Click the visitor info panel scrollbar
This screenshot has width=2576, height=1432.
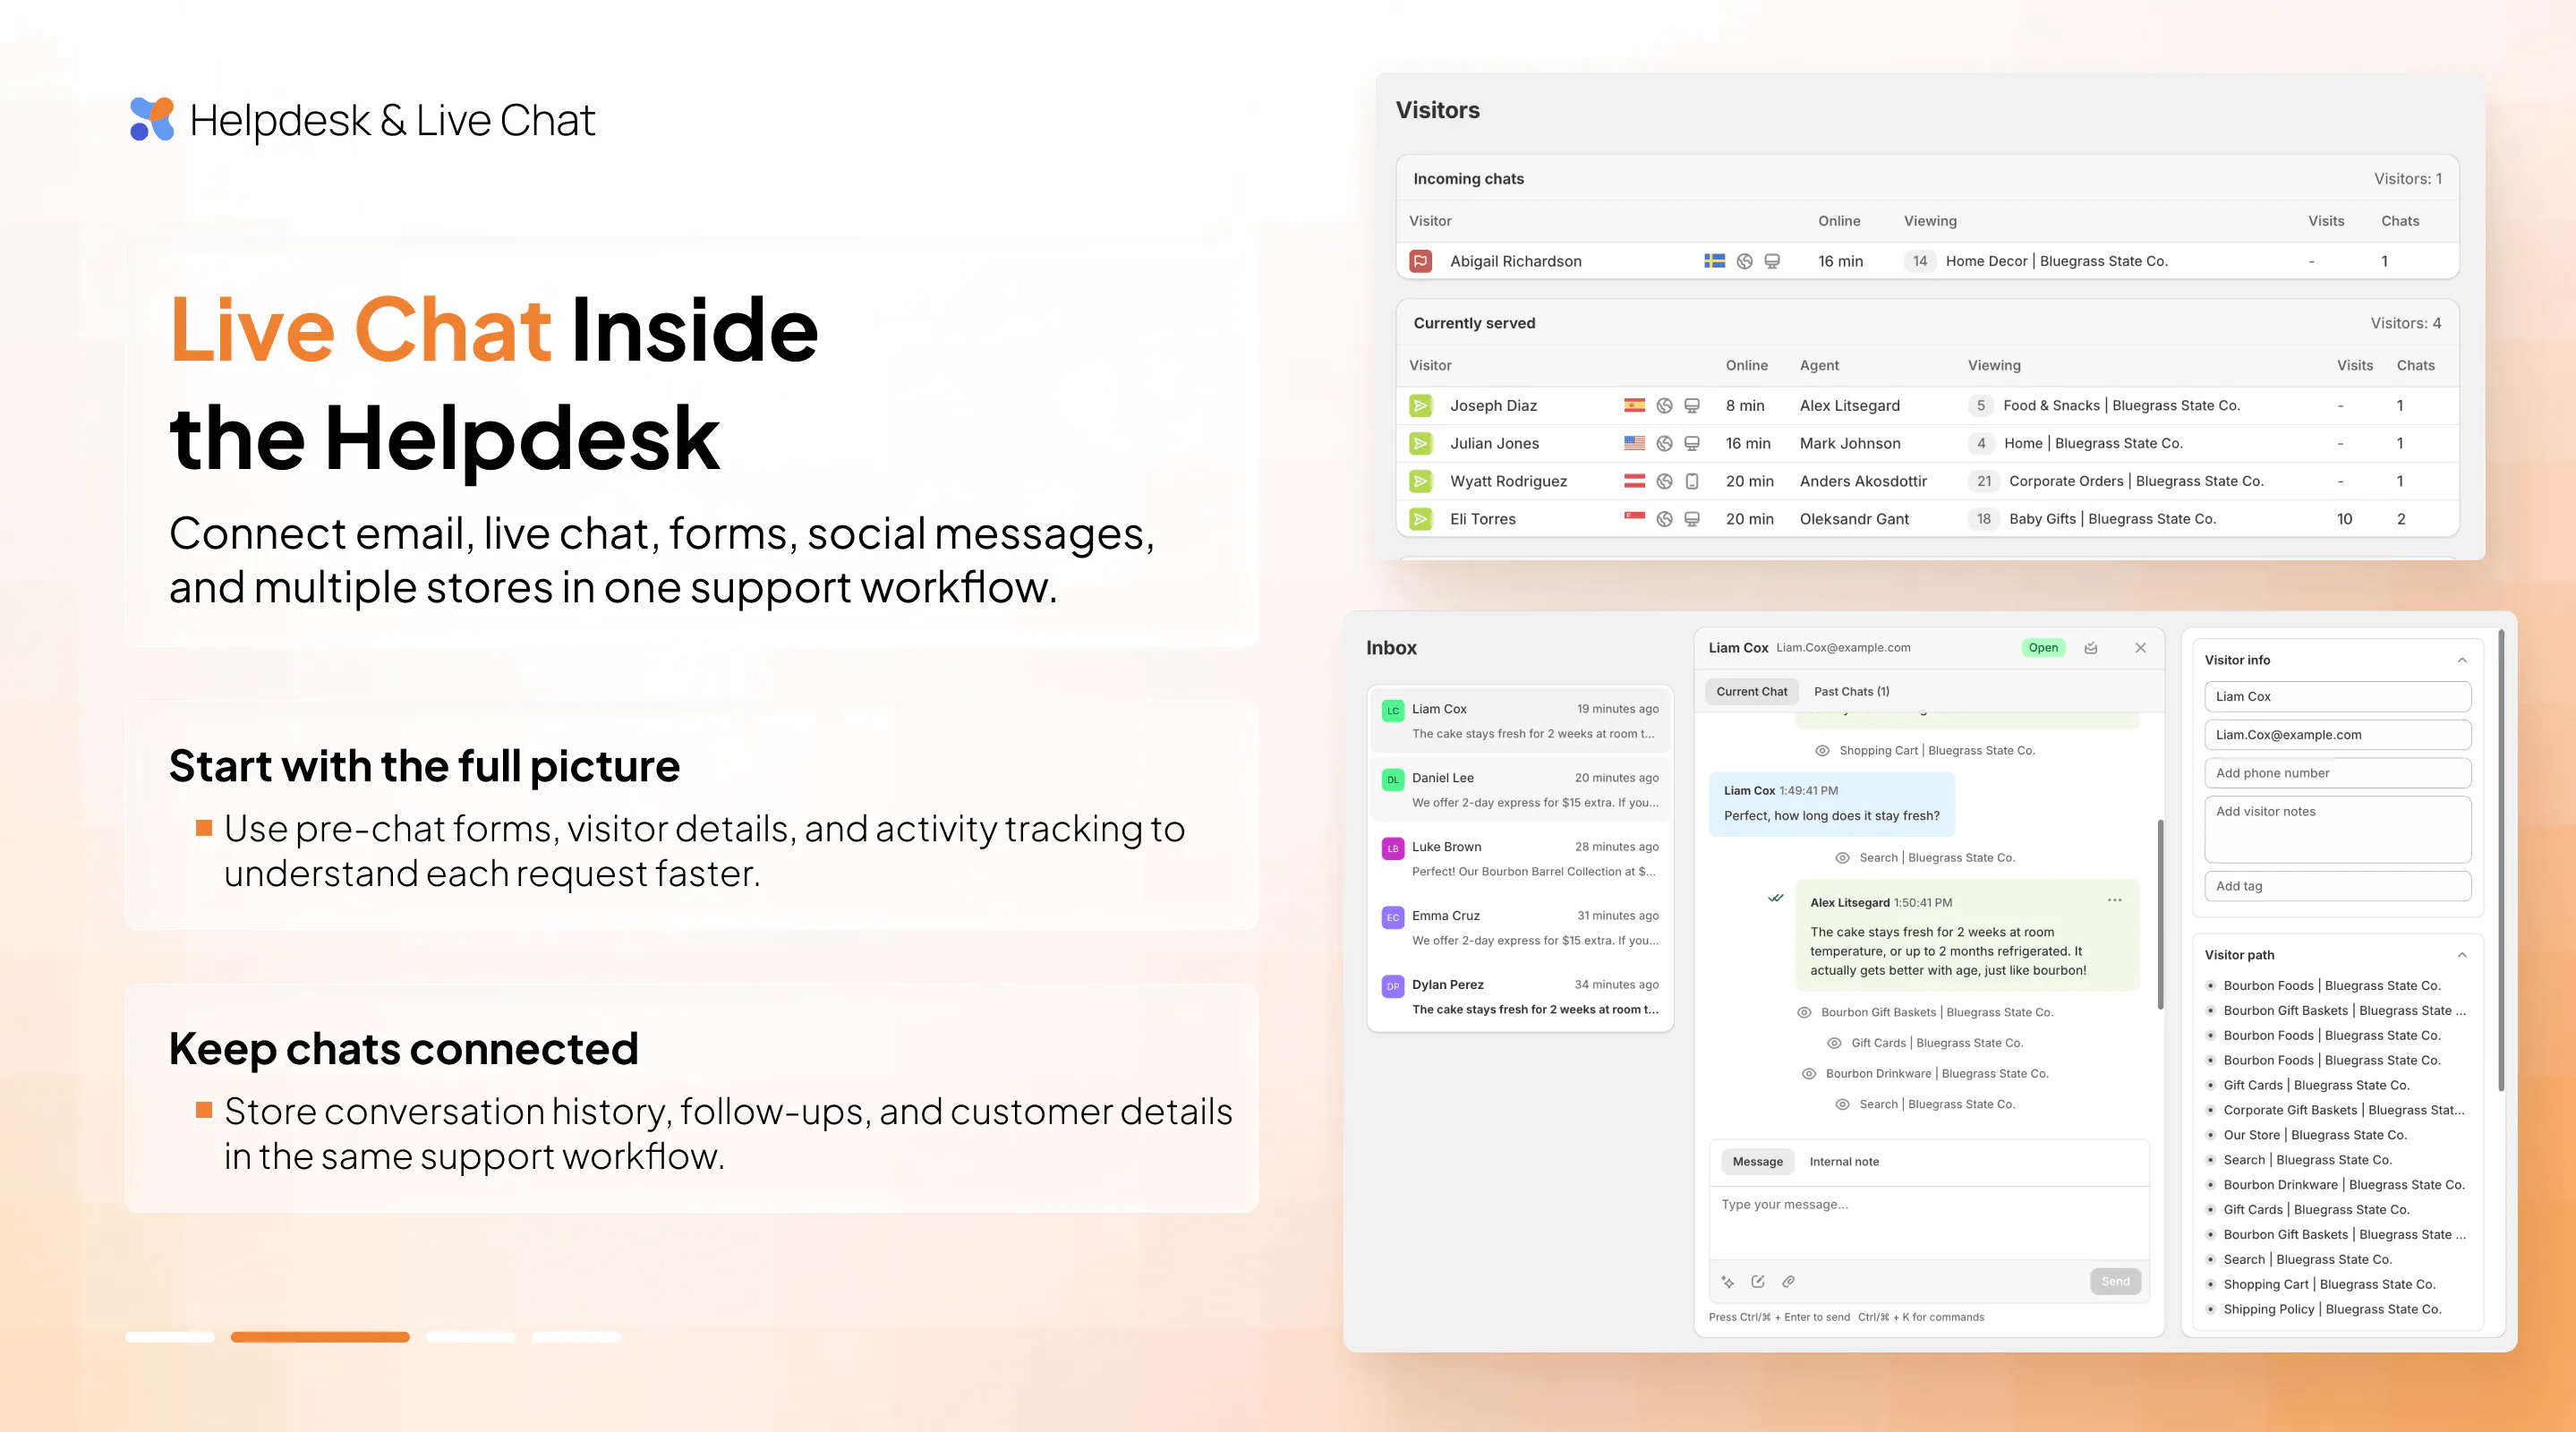tap(2500, 860)
